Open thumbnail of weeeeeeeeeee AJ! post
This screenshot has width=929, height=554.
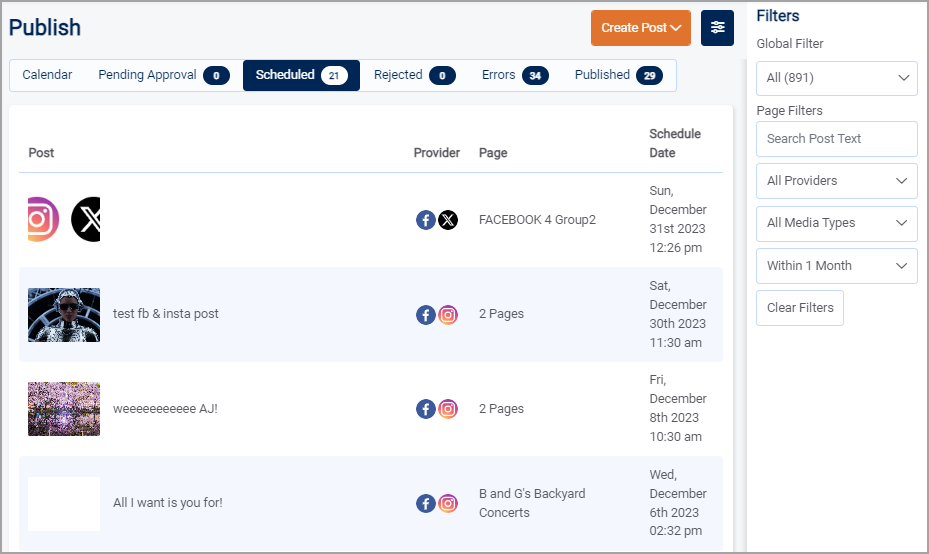[x=64, y=409]
